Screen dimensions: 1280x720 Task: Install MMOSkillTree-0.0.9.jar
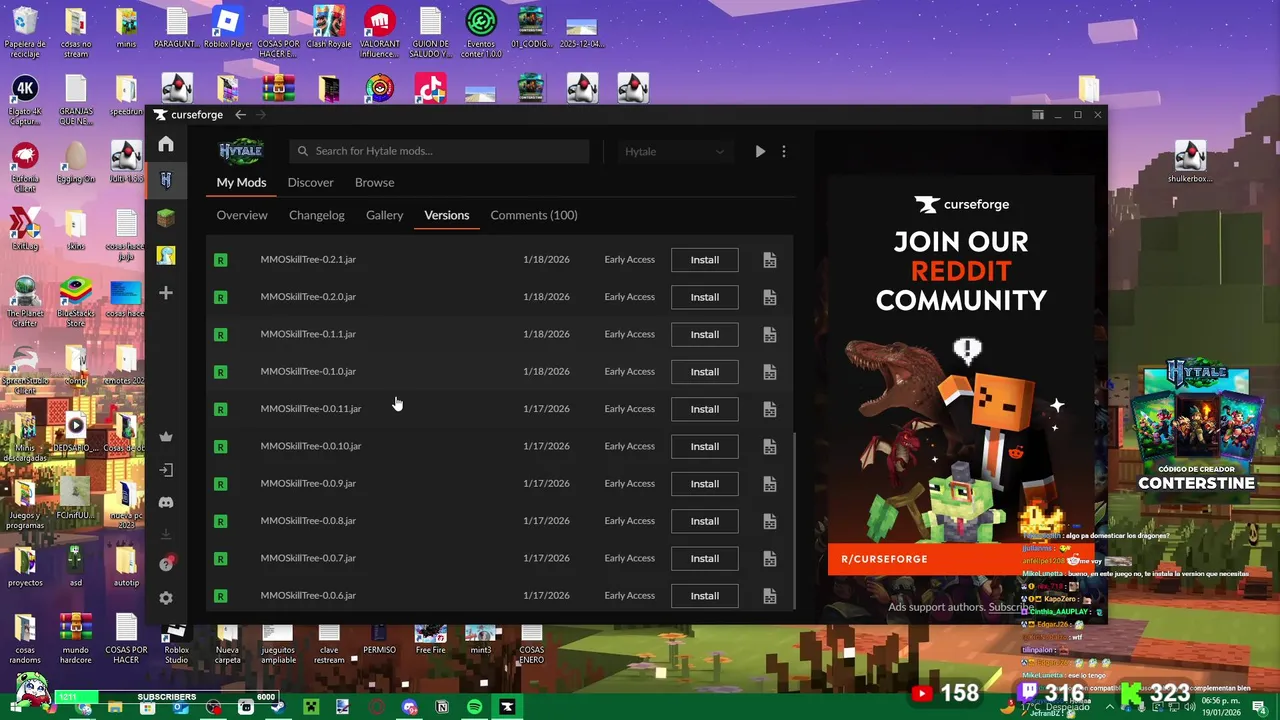[x=705, y=484]
